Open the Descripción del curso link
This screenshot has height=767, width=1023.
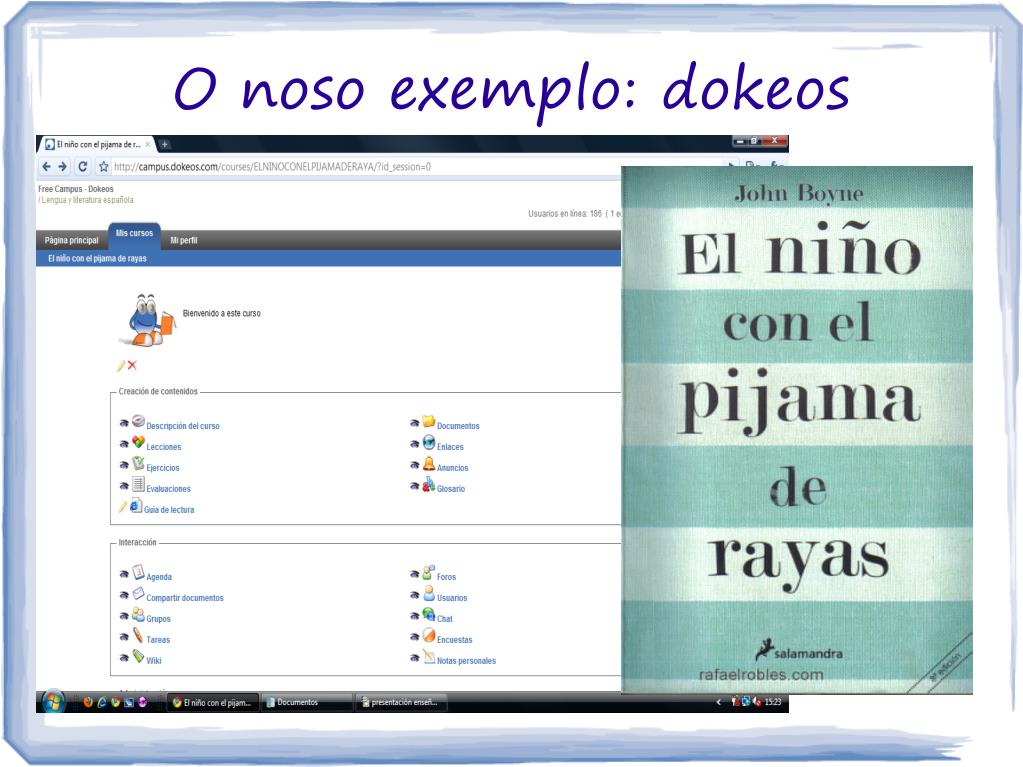pyautogui.click(x=183, y=426)
